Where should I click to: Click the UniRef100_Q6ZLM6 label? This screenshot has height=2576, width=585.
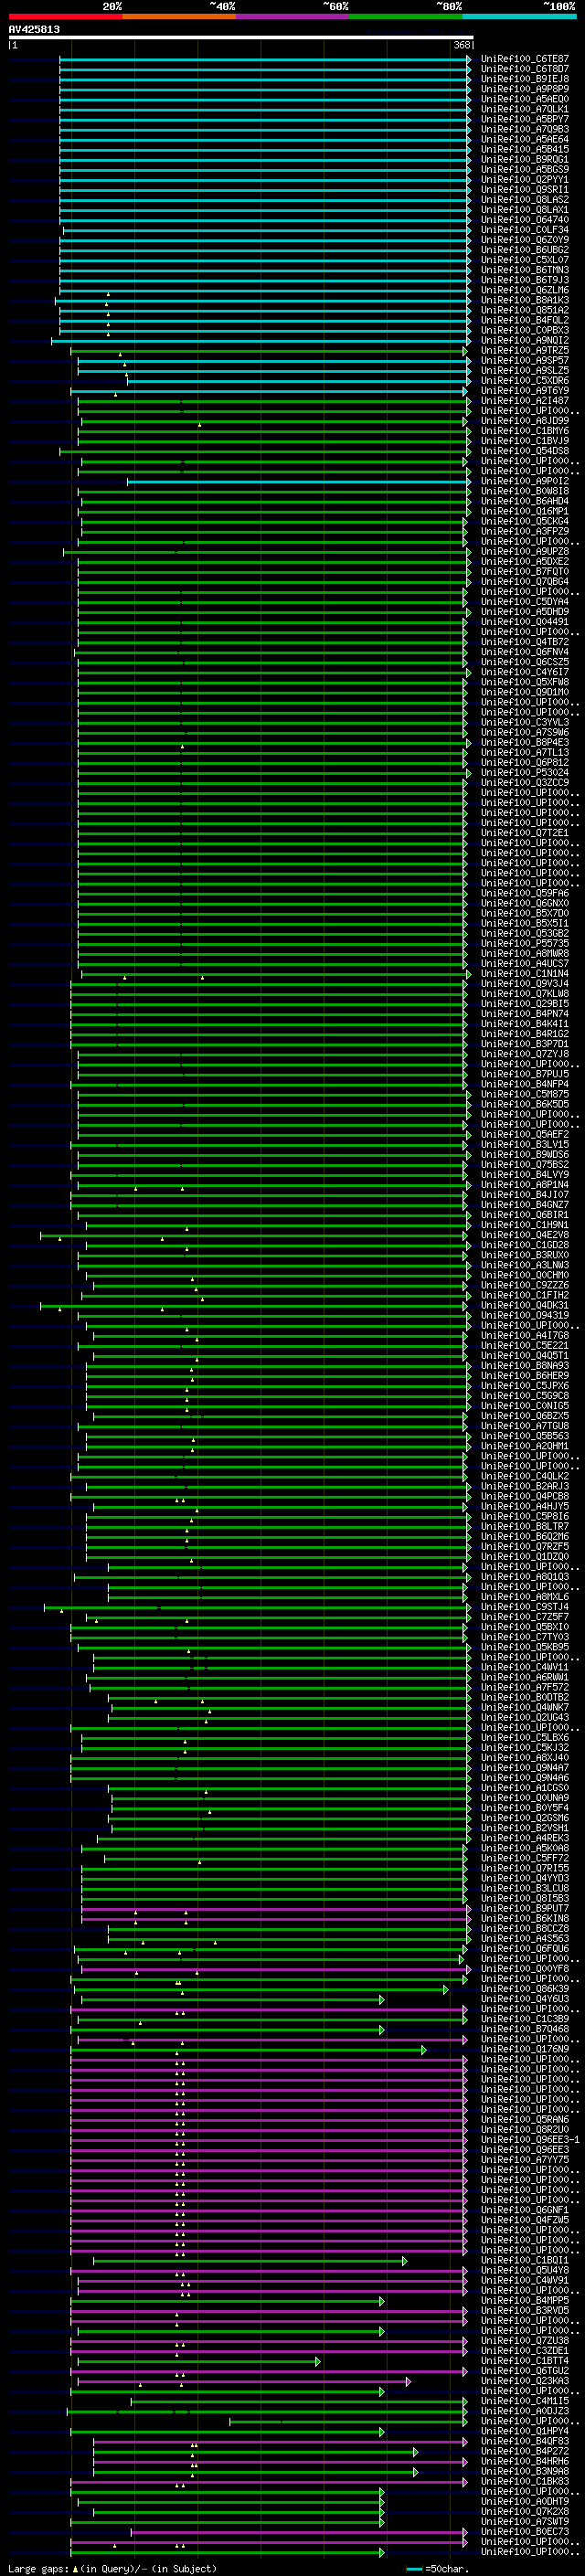524,290
